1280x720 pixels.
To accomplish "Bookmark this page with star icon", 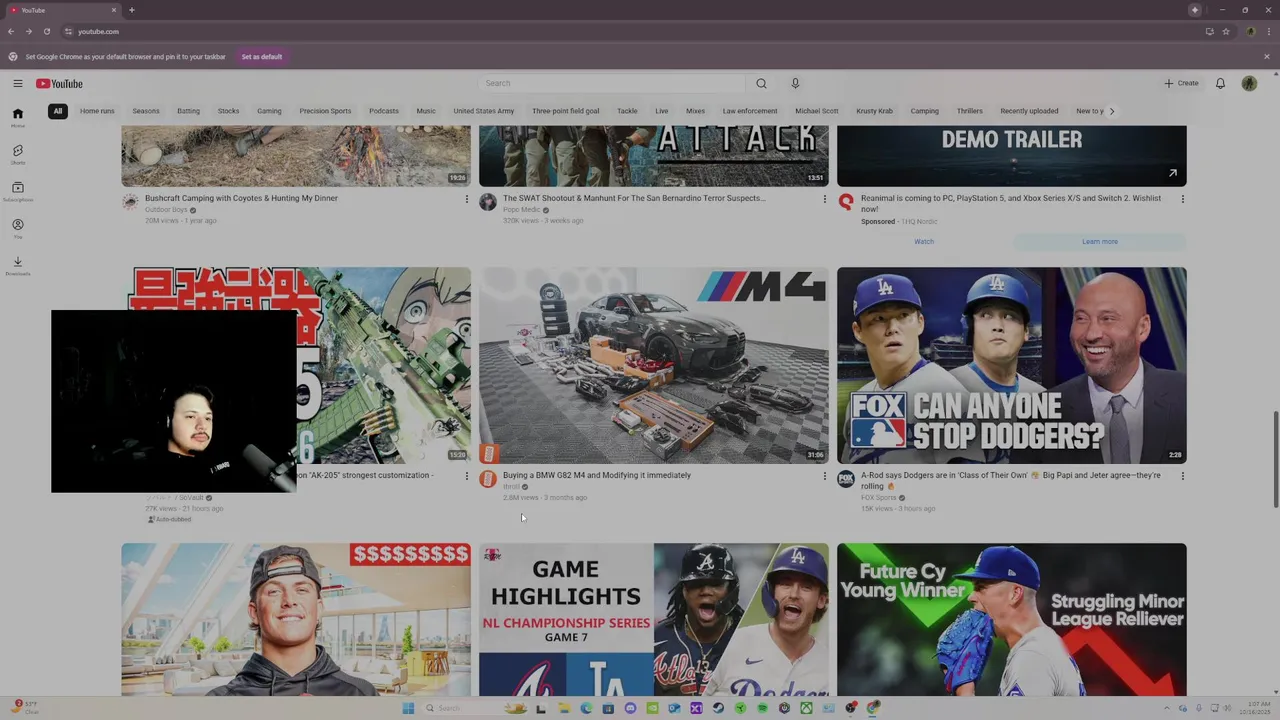I will [x=1226, y=31].
